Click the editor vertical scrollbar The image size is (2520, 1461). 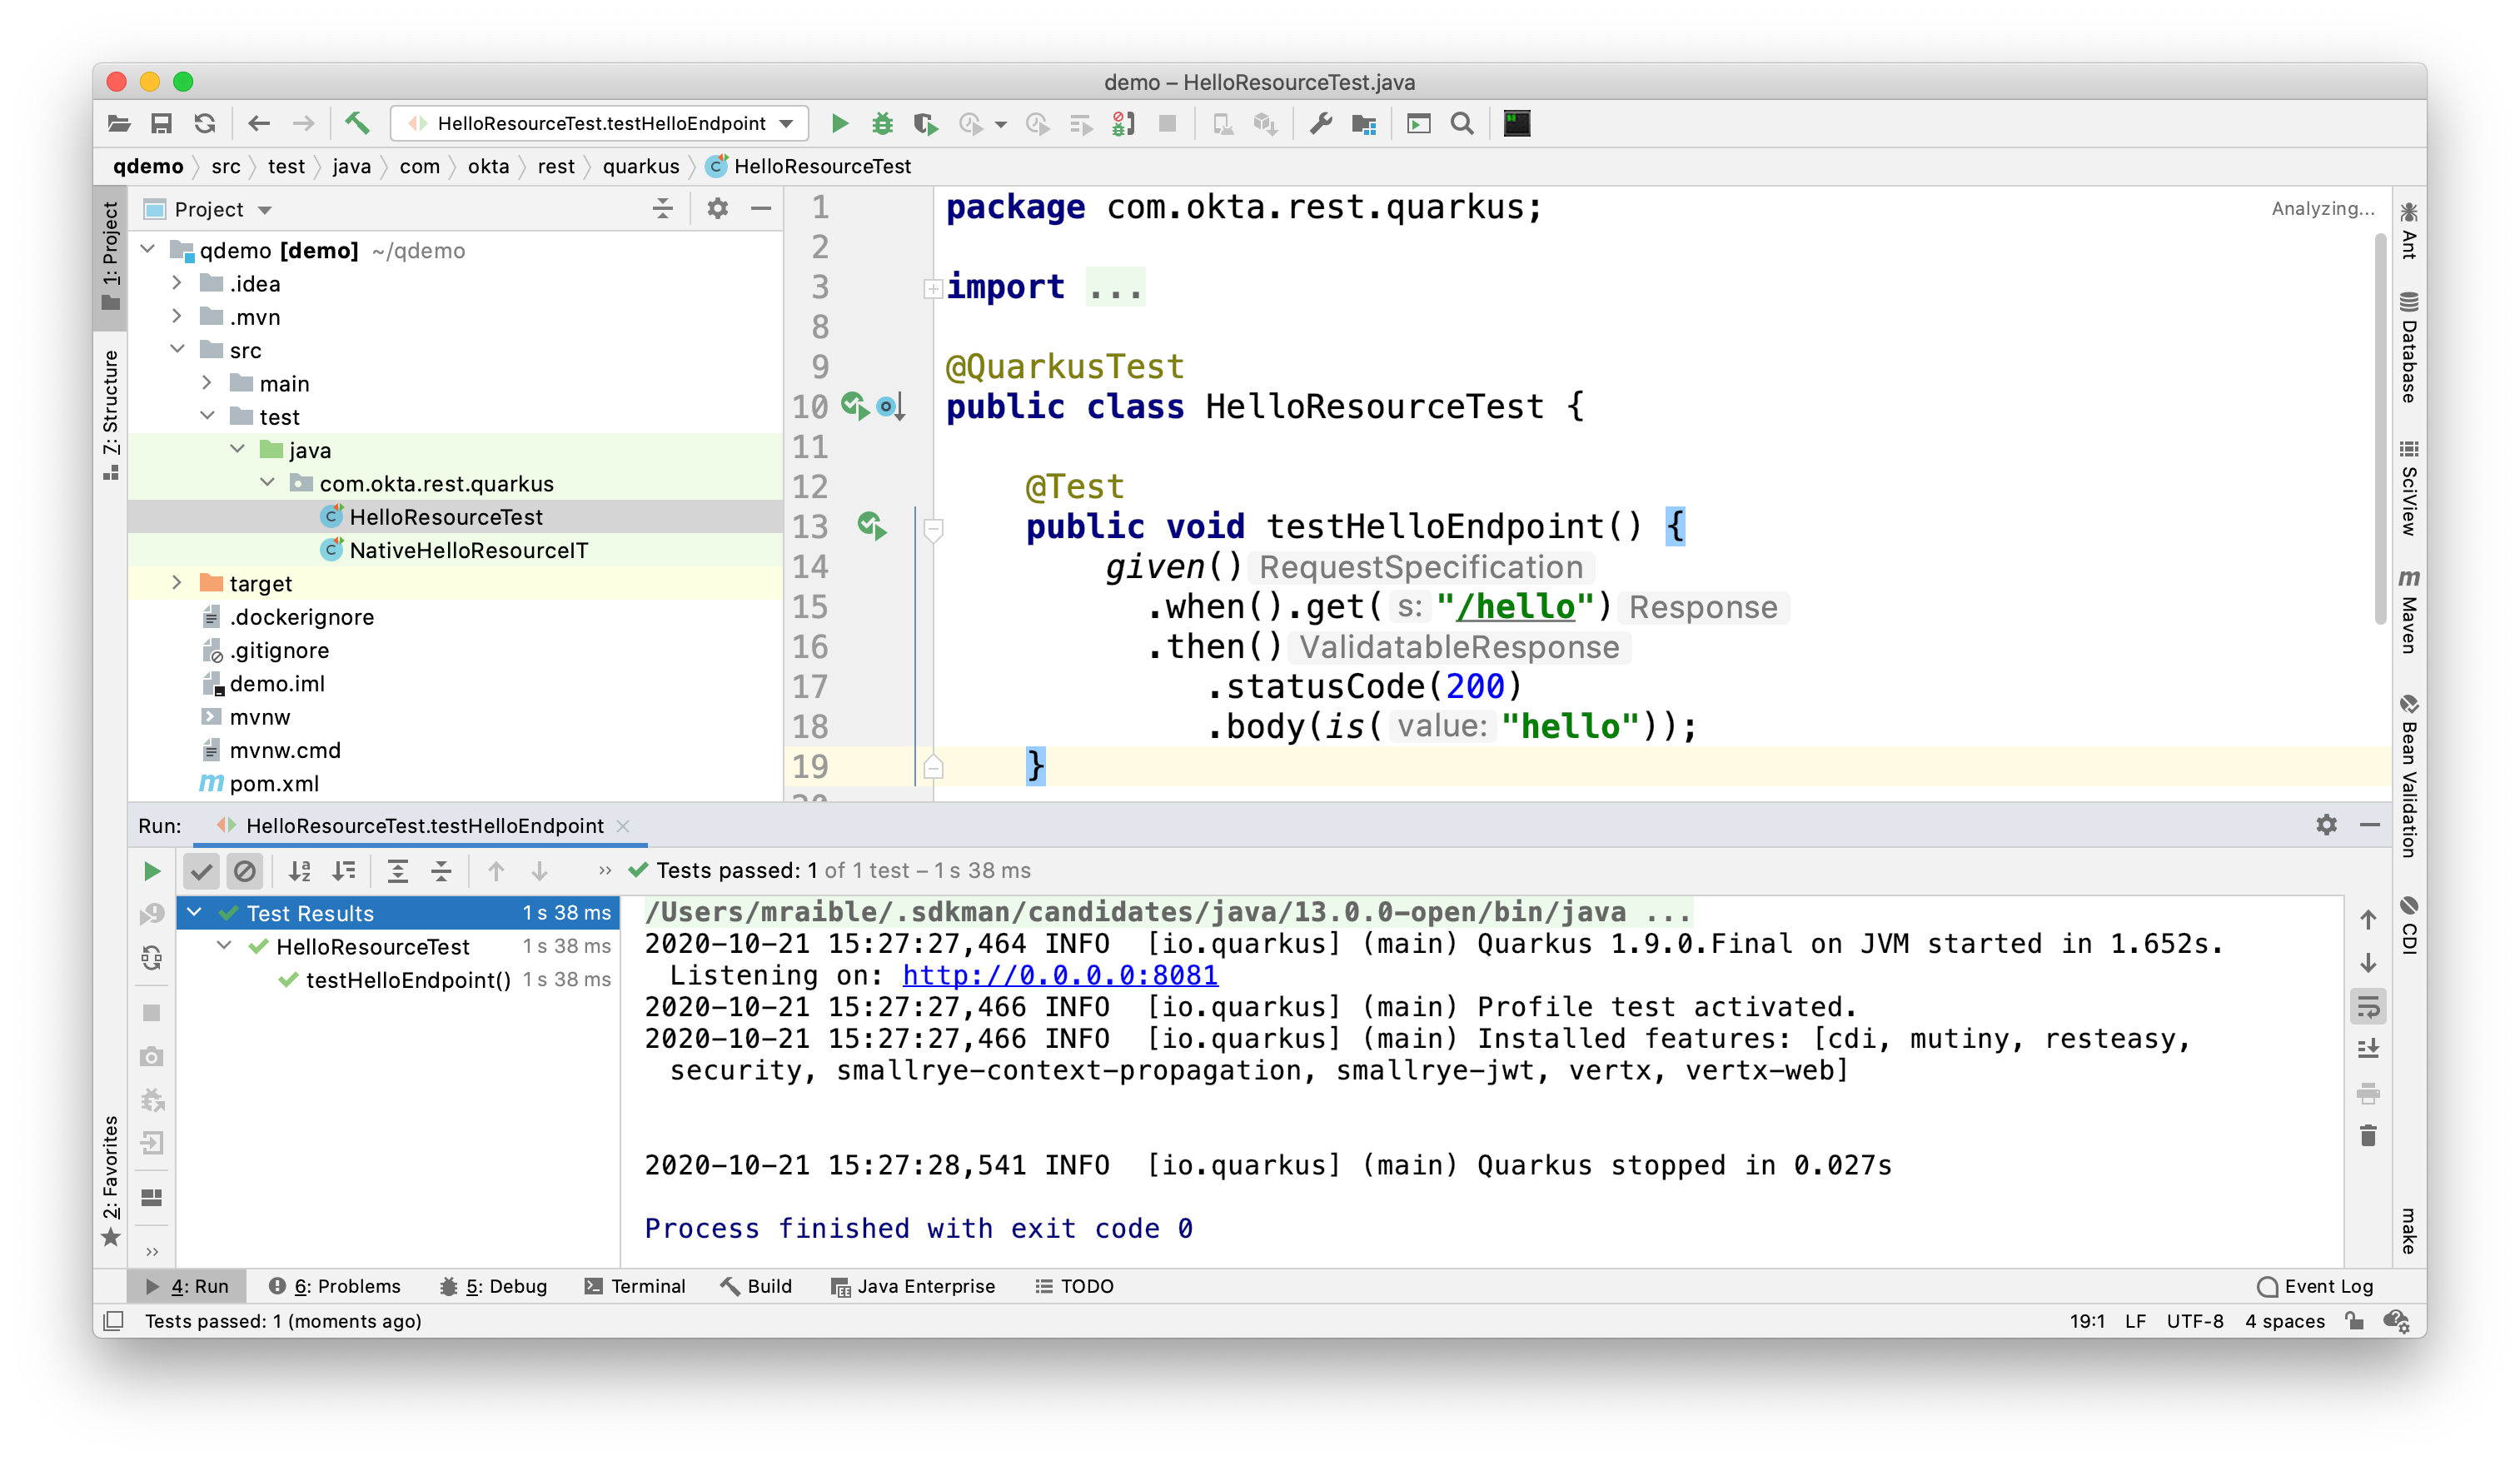click(x=2380, y=430)
